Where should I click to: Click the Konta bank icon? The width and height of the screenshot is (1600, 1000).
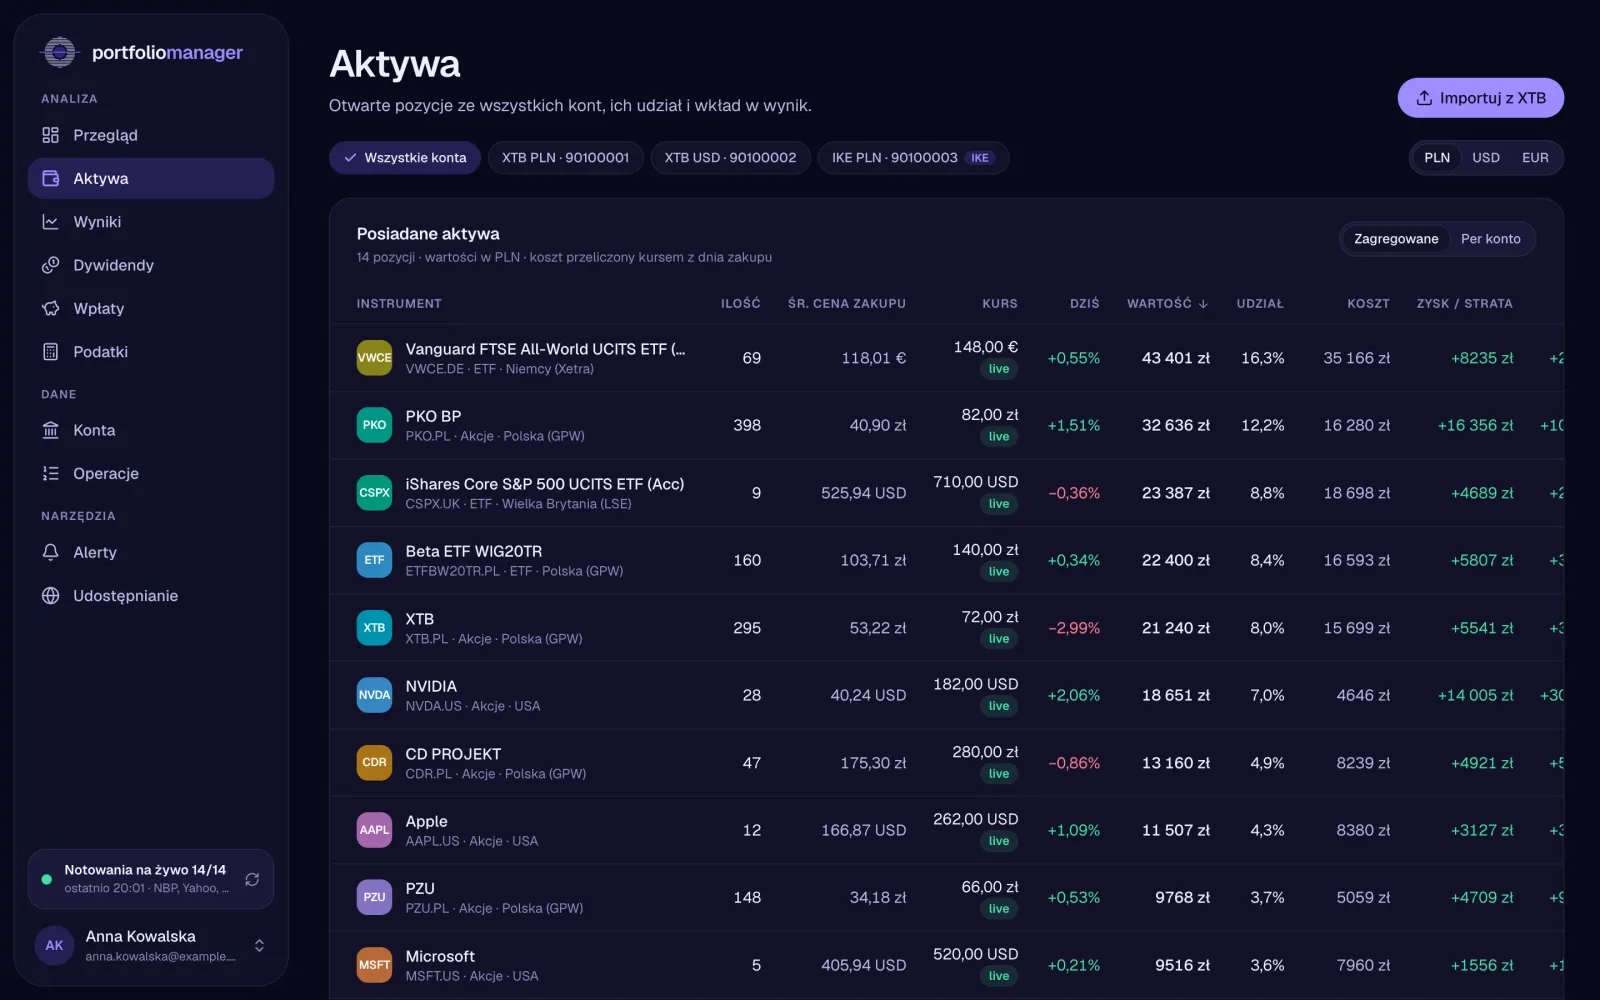[x=51, y=430]
